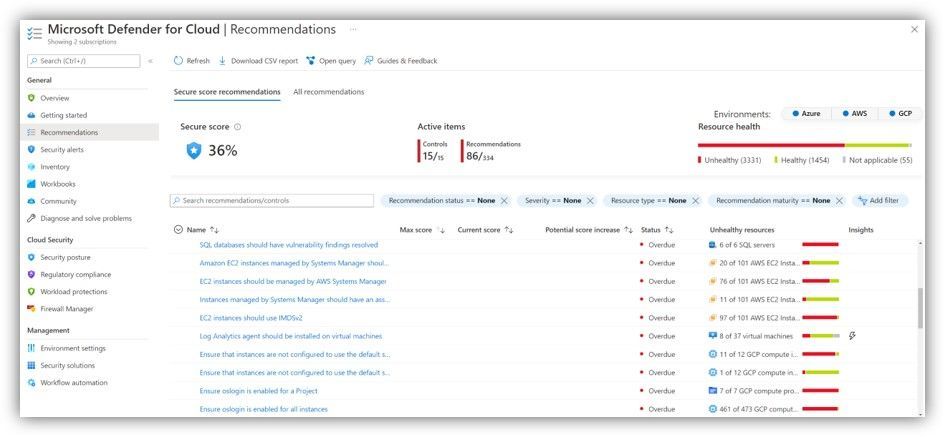Screen dimensions: 944x437
Task: Click the Community icon in the sidebar
Action: coord(31,201)
